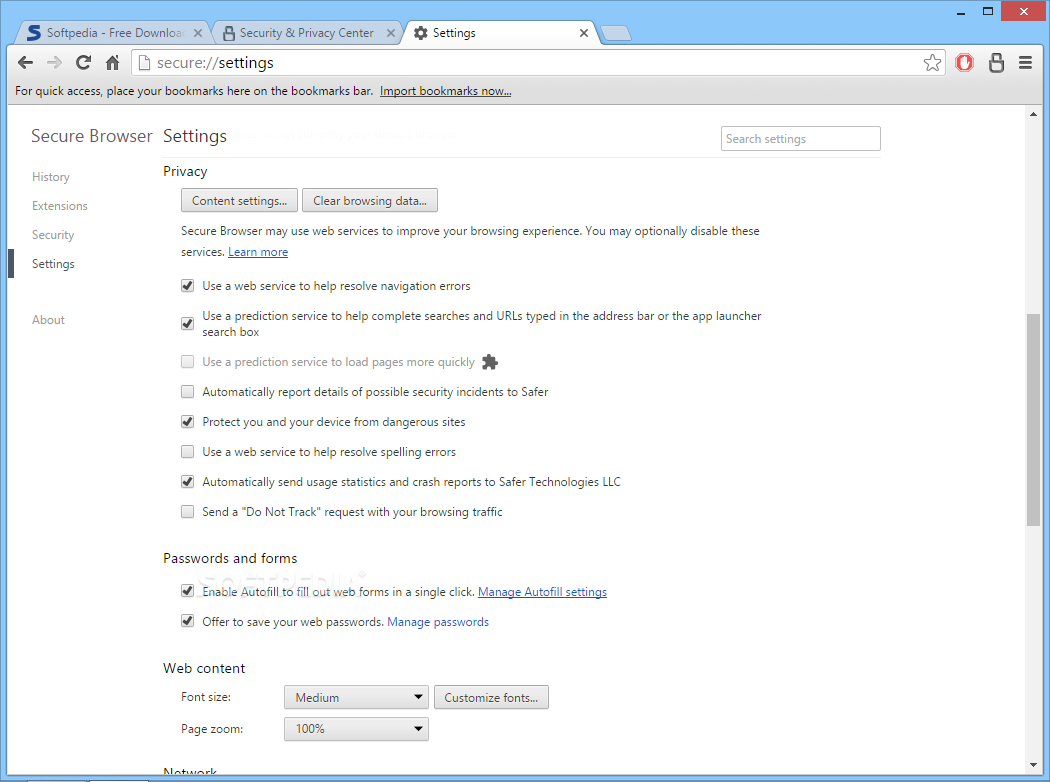Toggle load pages more quickly checkbox
This screenshot has width=1050, height=782.
188,362
